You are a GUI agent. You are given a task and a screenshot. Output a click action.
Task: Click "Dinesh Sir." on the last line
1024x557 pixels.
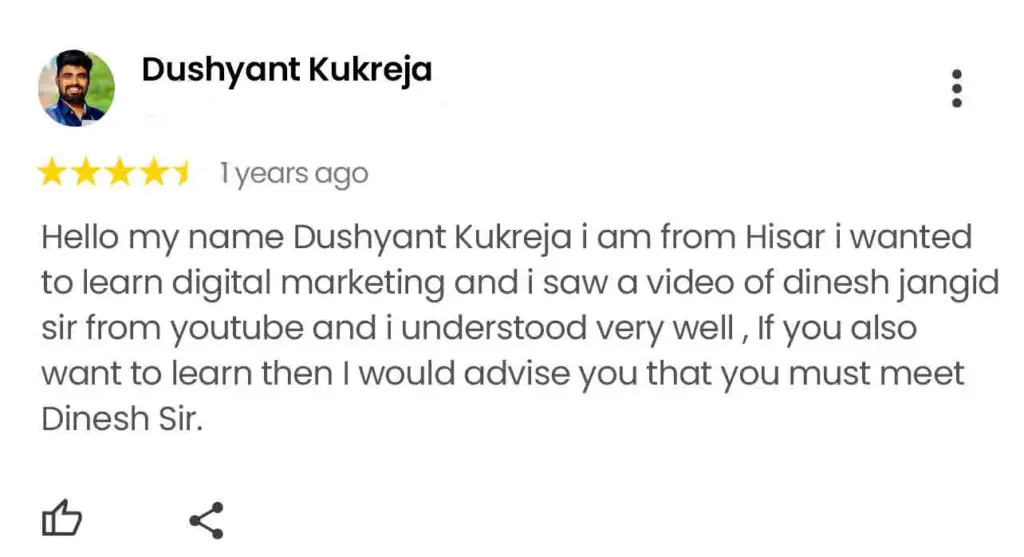coord(122,419)
